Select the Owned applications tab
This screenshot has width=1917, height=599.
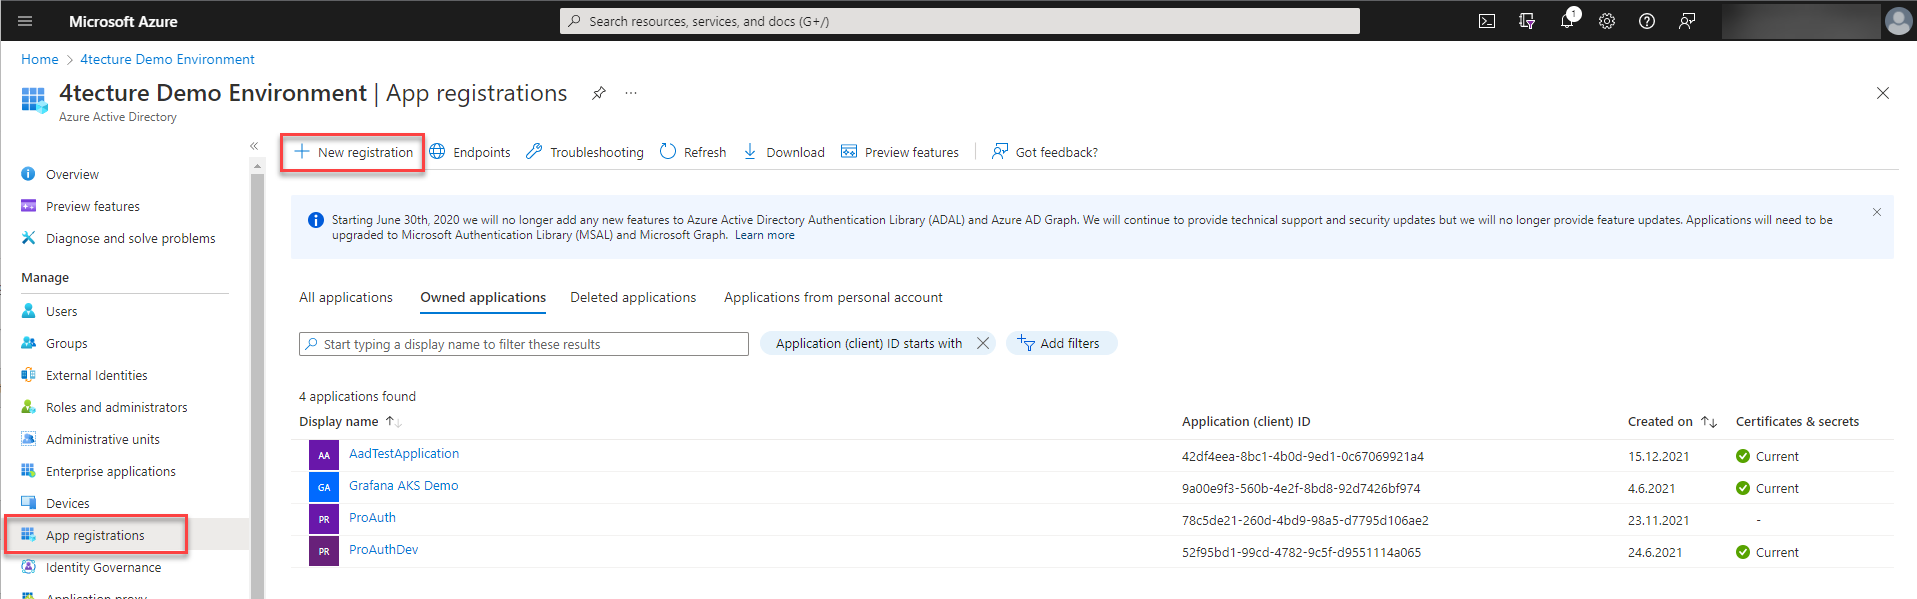click(483, 298)
